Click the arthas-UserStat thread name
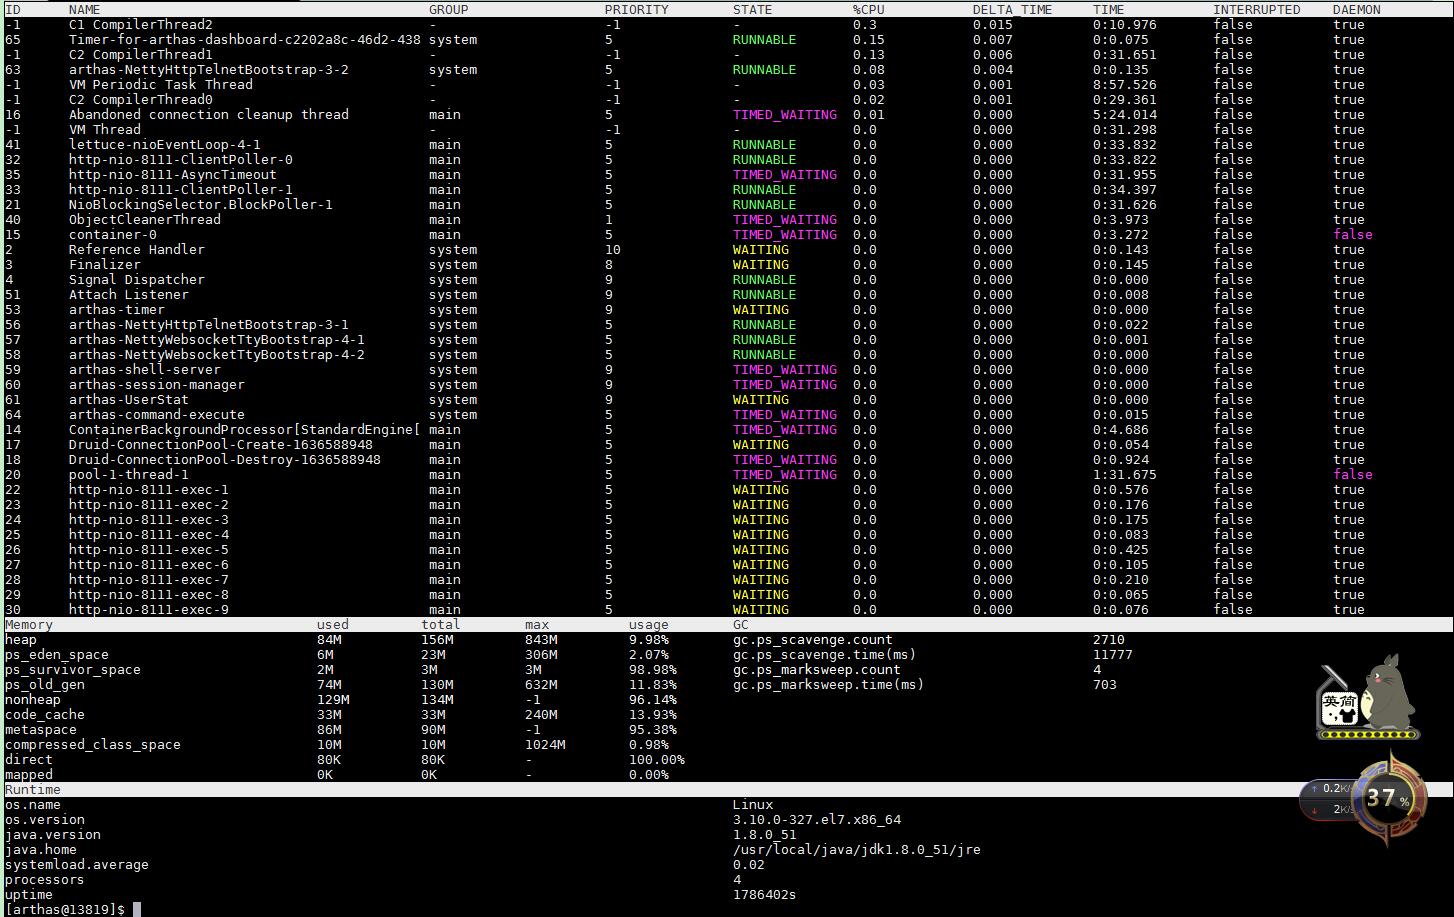Viewport: 1454px width, 917px height. point(129,399)
